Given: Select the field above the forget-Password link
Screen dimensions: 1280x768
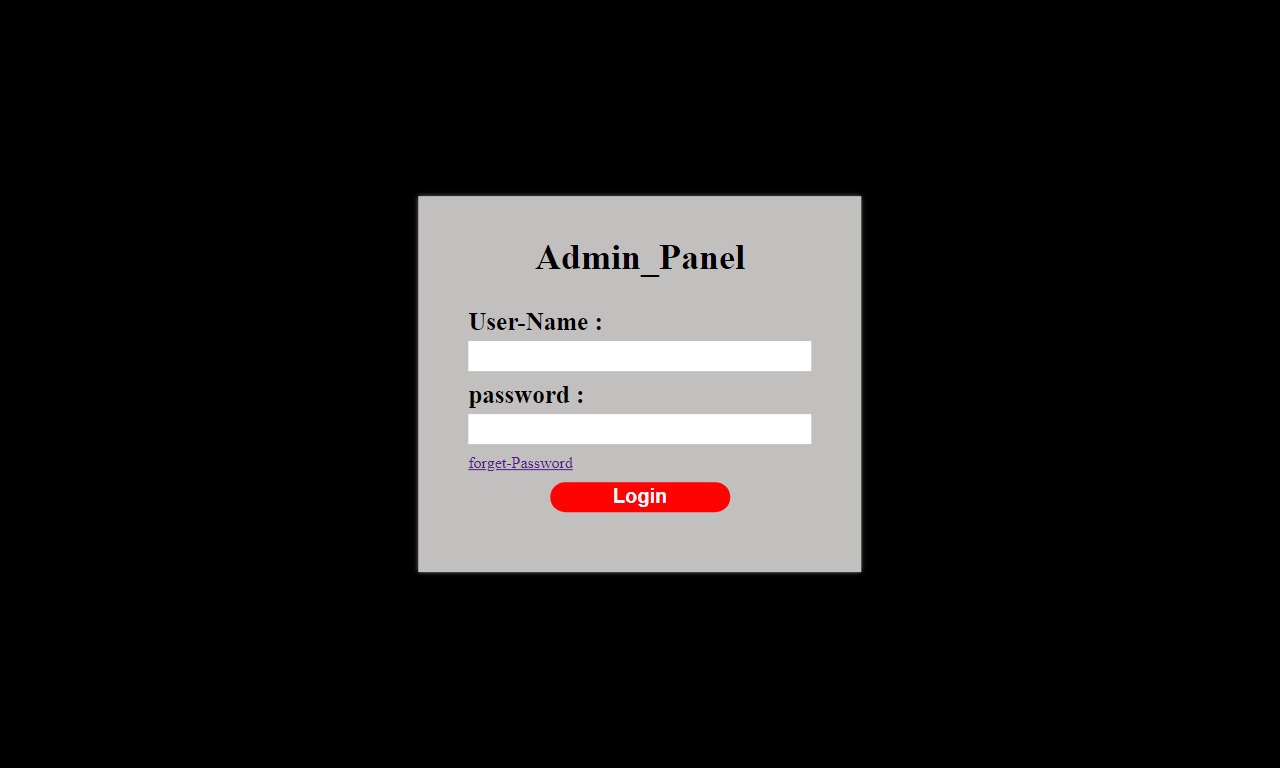Looking at the screenshot, I should coord(639,429).
